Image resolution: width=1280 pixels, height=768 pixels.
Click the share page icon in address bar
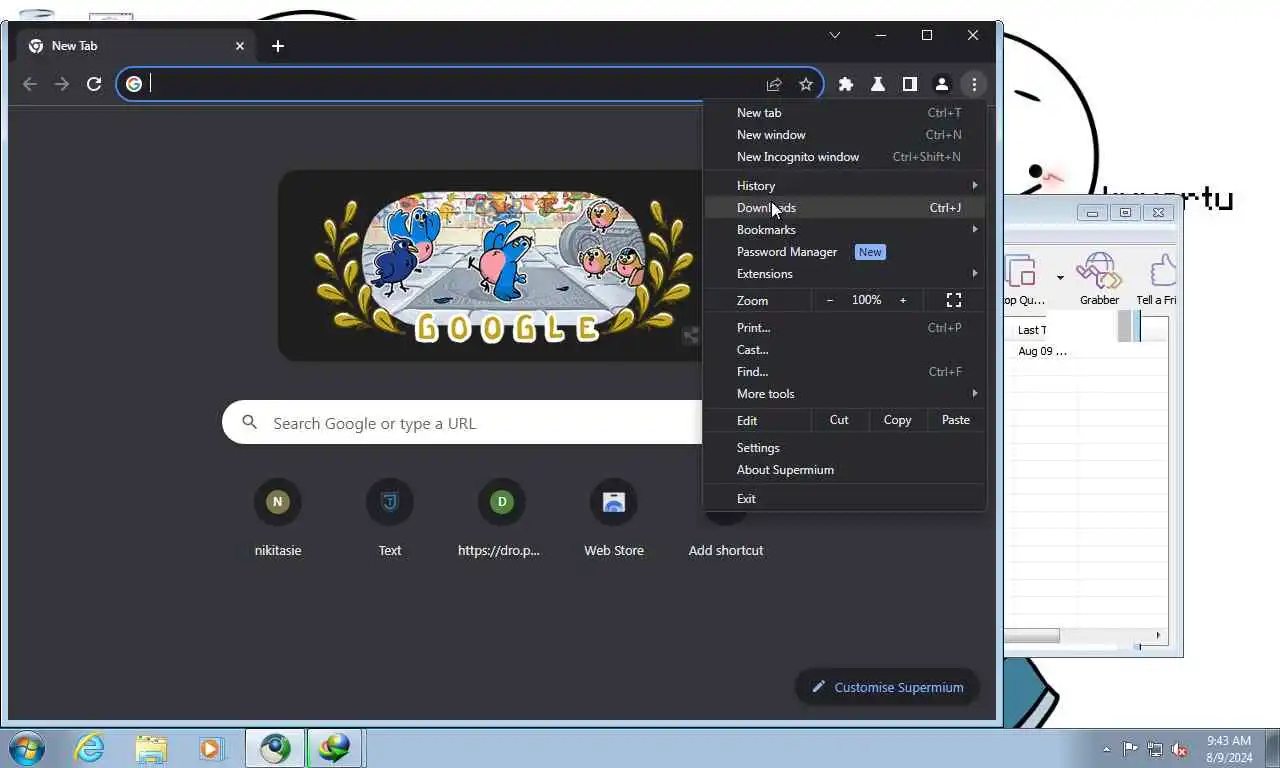774,84
